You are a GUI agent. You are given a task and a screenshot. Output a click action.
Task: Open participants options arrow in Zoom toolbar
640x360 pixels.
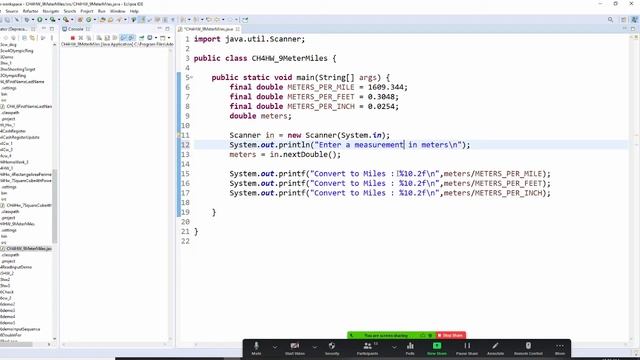(x=394, y=347)
